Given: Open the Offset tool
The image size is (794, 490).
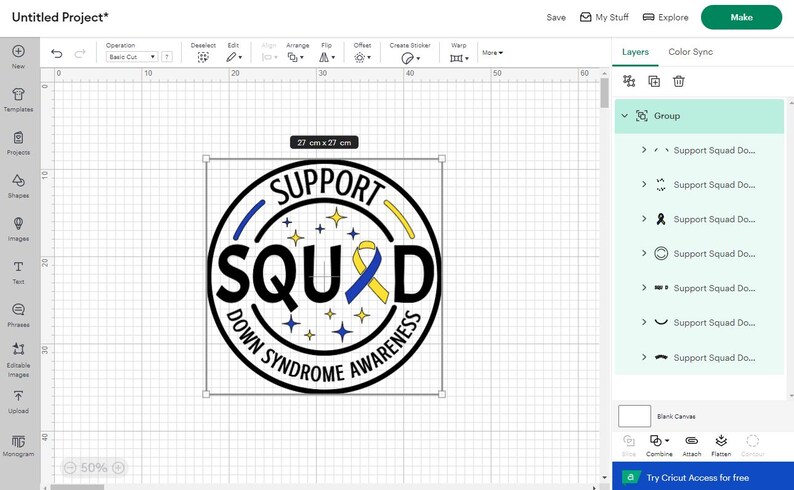Looking at the screenshot, I should click(362, 57).
